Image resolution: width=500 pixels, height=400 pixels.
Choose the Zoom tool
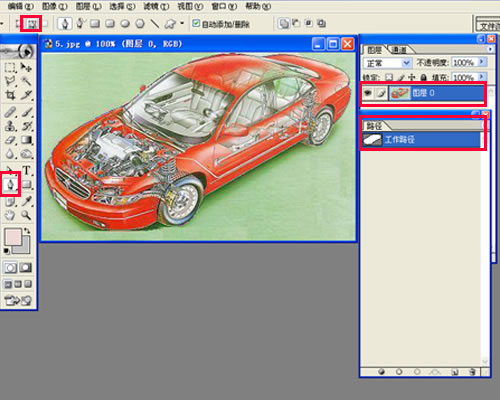pos(26,215)
